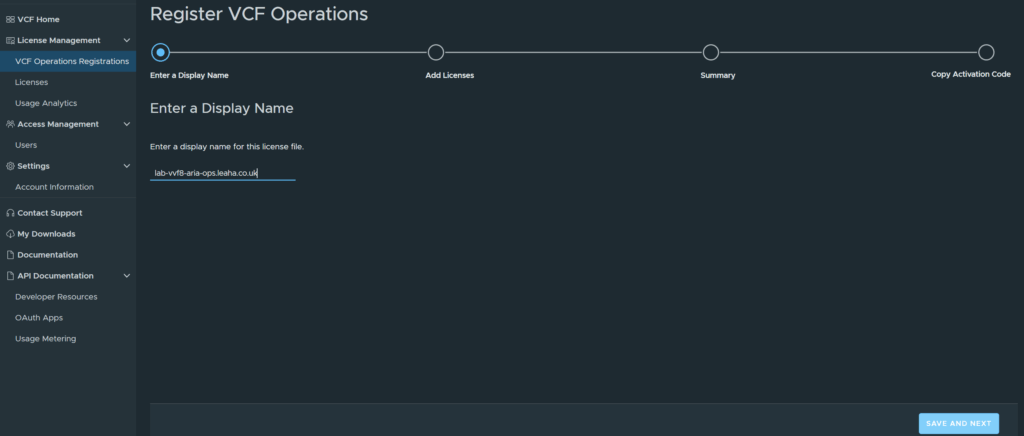Click the API Documentation file icon
This screenshot has height=436, width=1024.
coord(10,275)
